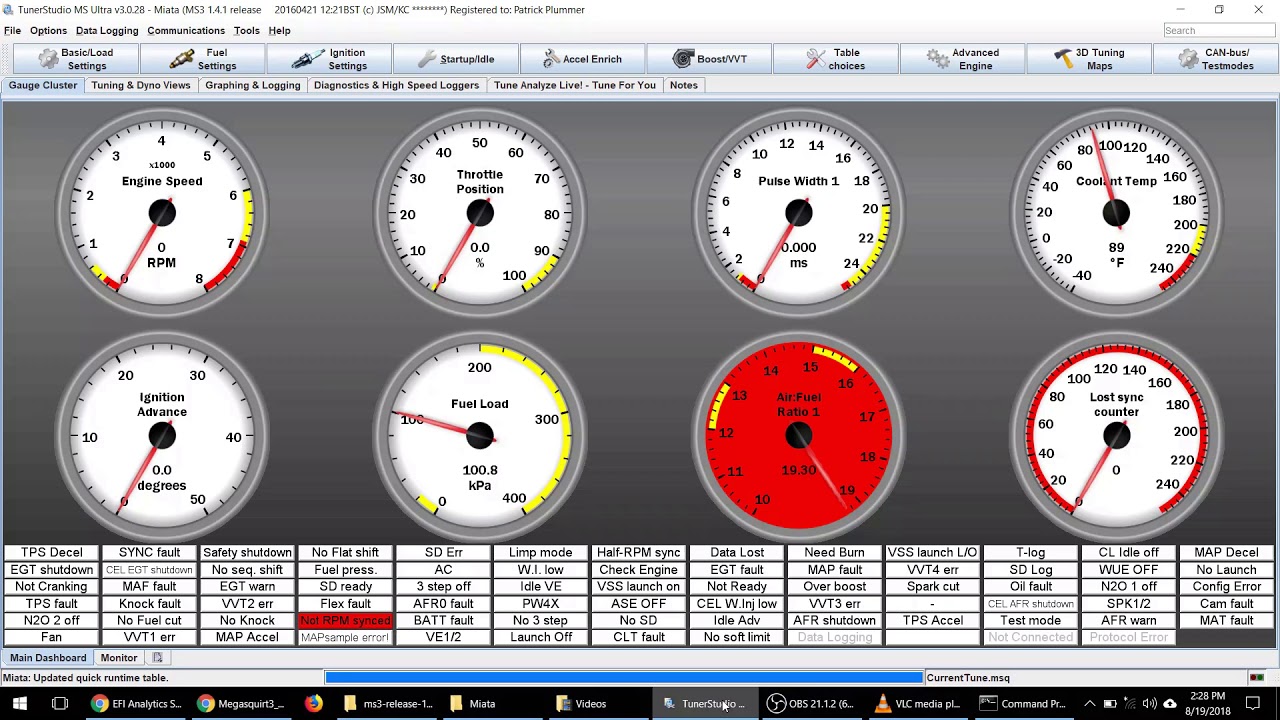Click the 'Config Error' indicator
Viewport: 1280px width, 720px height.
click(x=1227, y=587)
